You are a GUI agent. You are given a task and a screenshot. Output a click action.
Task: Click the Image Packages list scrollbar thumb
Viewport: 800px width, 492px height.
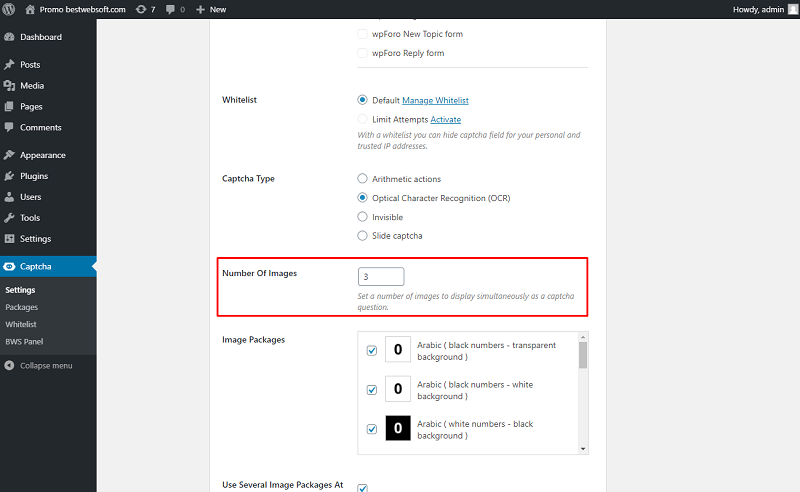click(583, 355)
